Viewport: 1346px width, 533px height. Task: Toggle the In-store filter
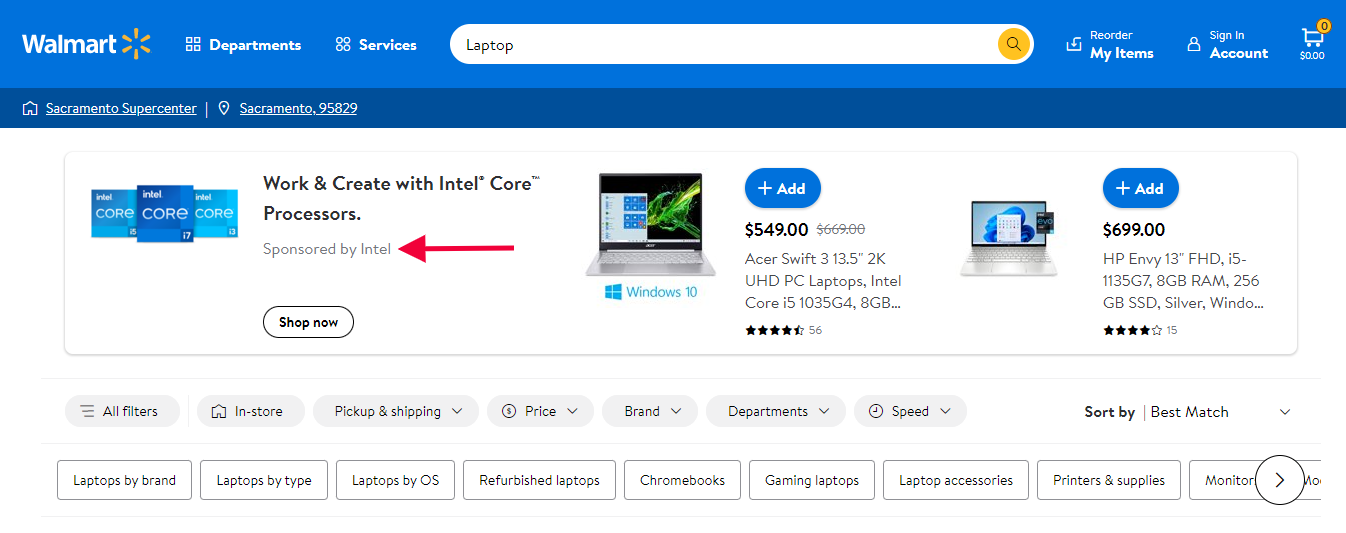pos(250,411)
